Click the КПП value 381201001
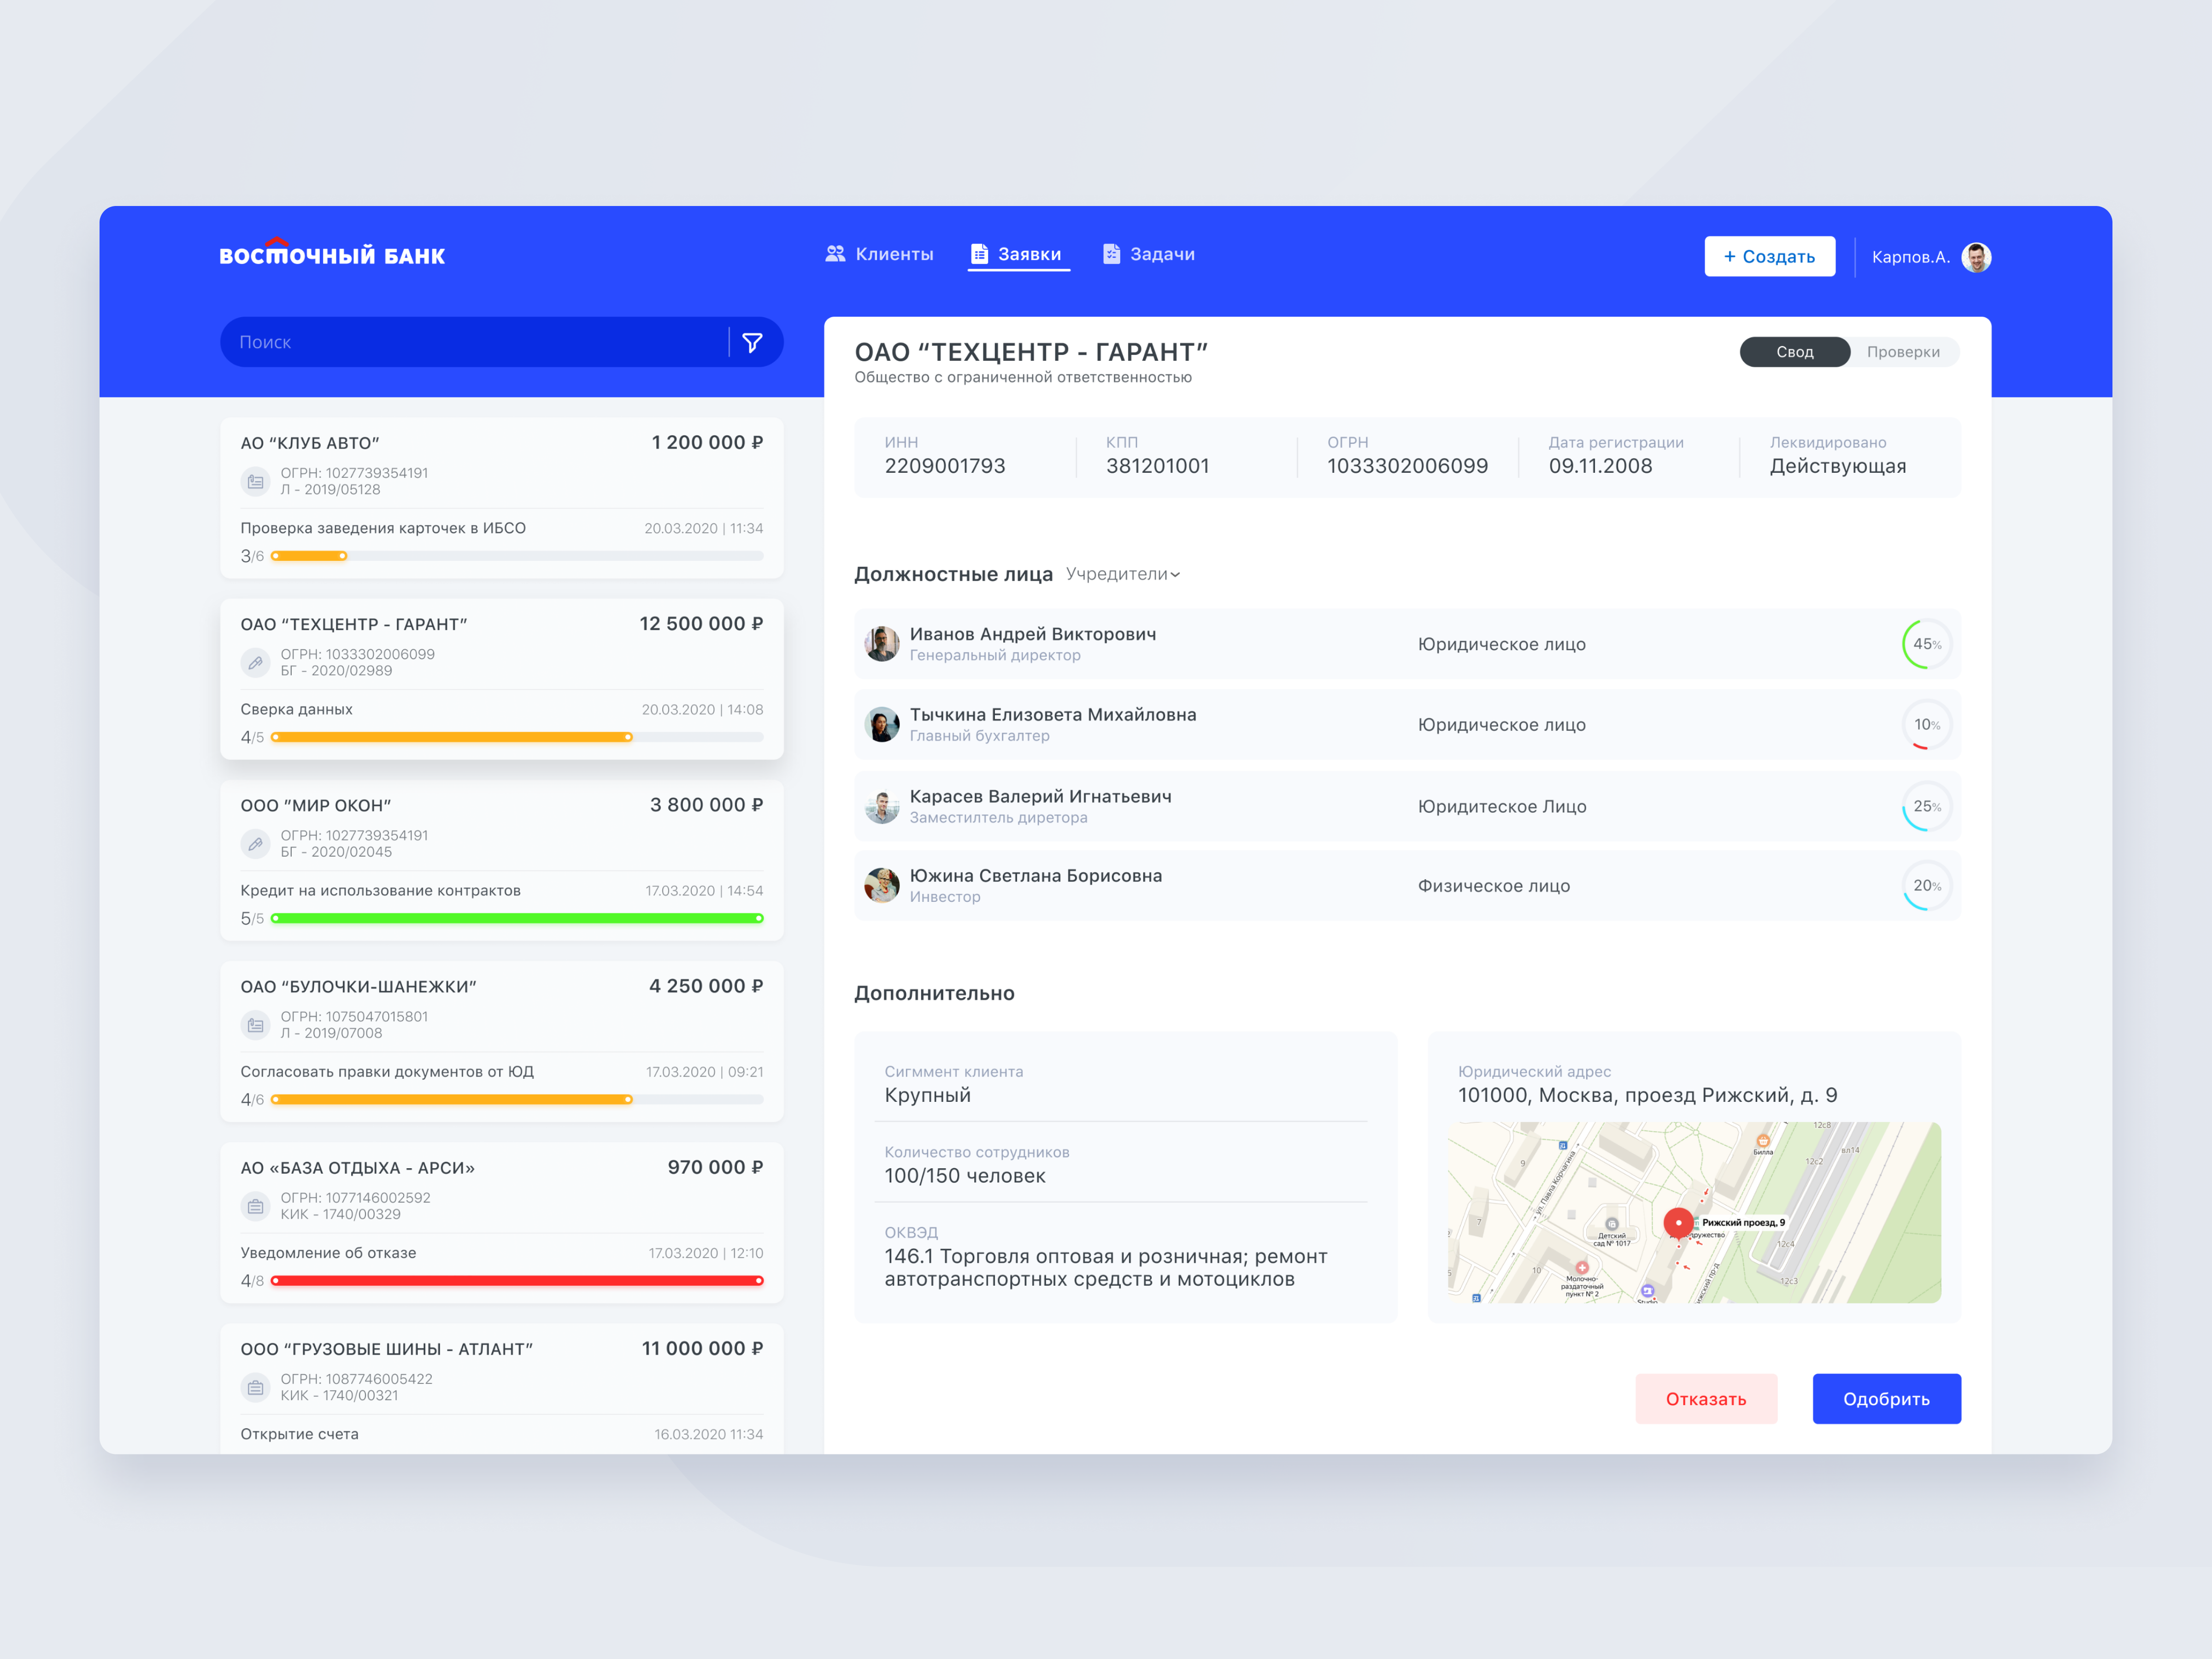Screen dimensions: 2212x1659 [x=1157, y=466]
